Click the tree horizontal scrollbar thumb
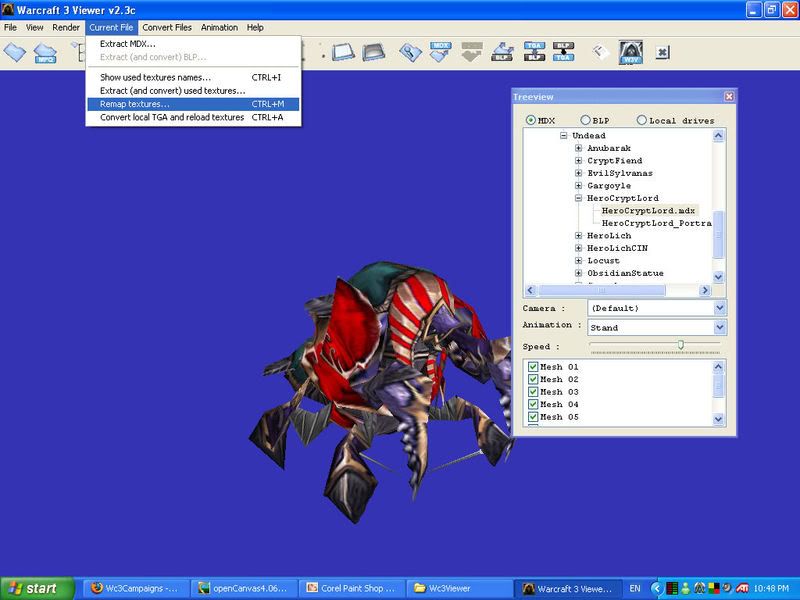Image resolution: width=800 pixels, height=600 pixels. click(x=602, y=290)
